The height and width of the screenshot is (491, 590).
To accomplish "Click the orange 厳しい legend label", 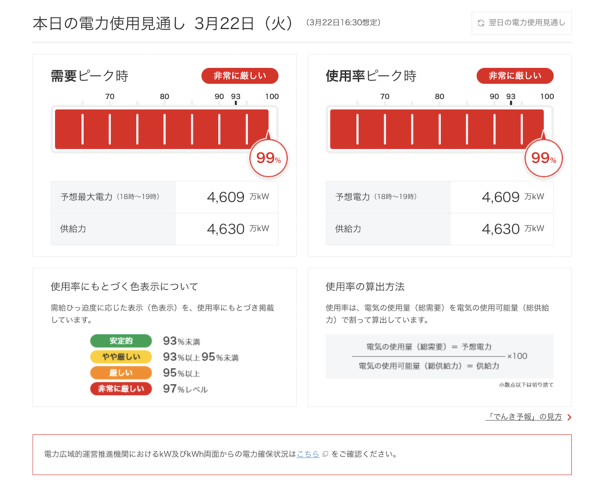I will point(121,372).
